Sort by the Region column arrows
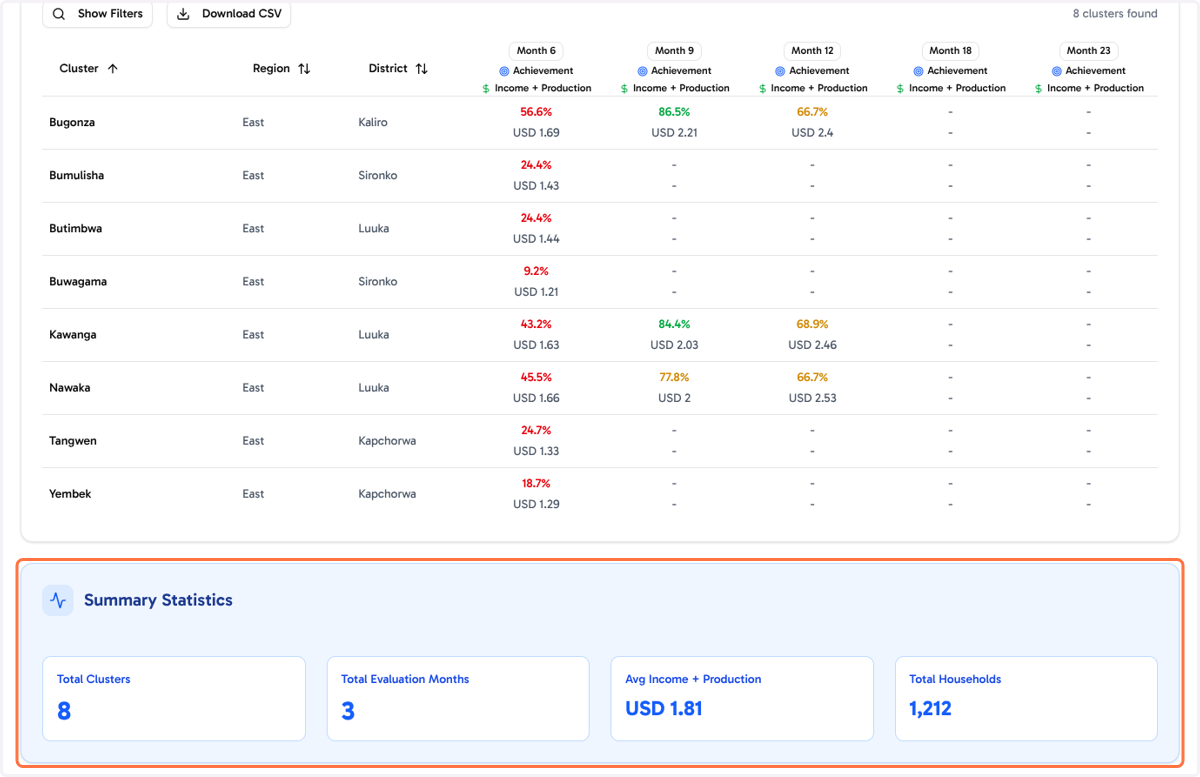The height and width of the screenshot is (777, 1200). 304,69
